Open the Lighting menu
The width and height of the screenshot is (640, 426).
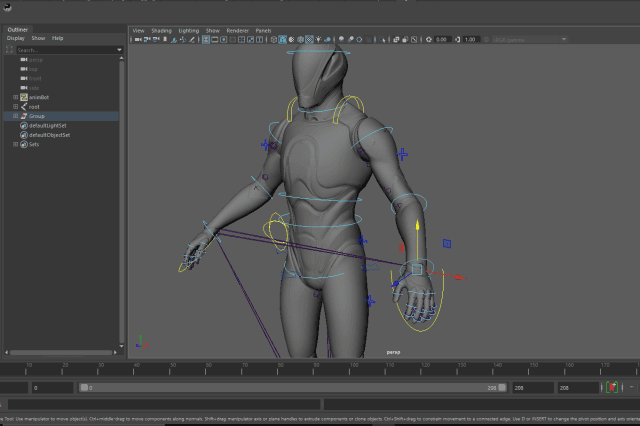pyautogui.click(x=189, y=31)
